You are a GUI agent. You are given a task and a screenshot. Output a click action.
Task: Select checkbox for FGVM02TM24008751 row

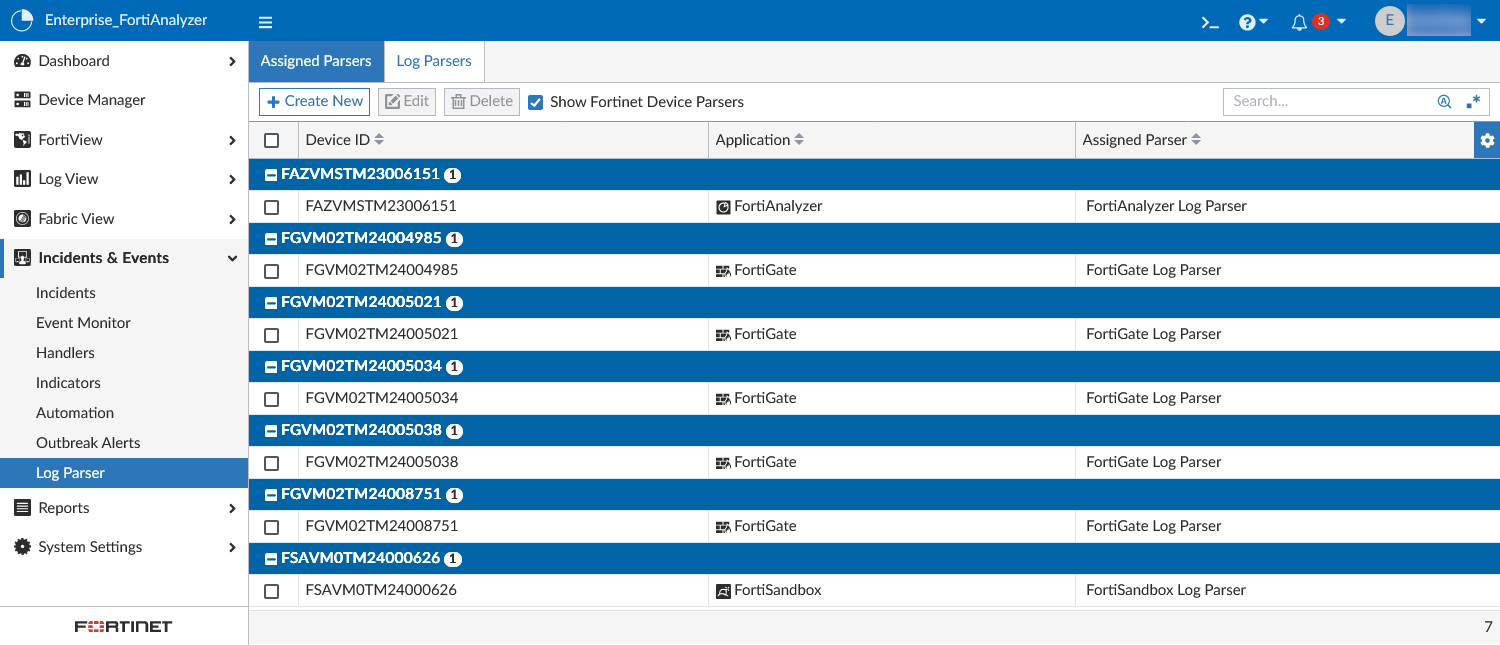coord(271,527)
